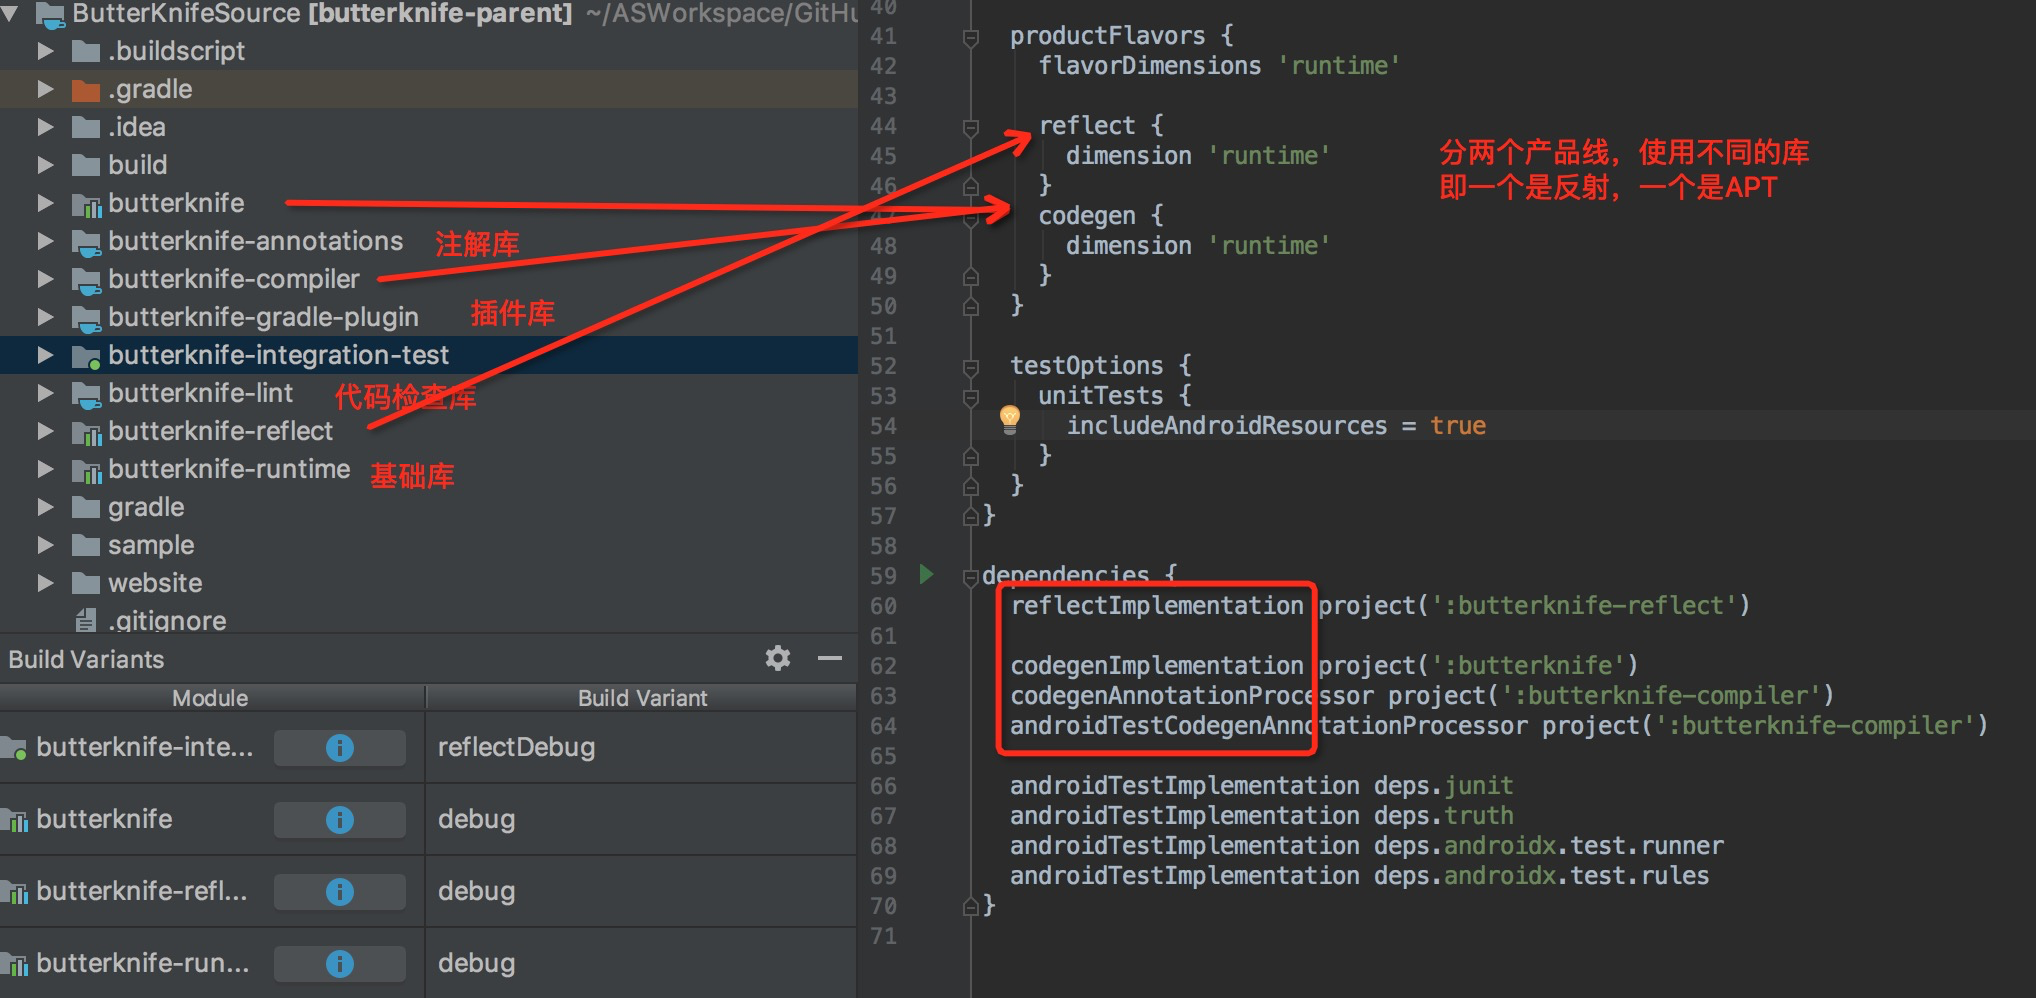Expand the .gradle folder

(45, 89)
